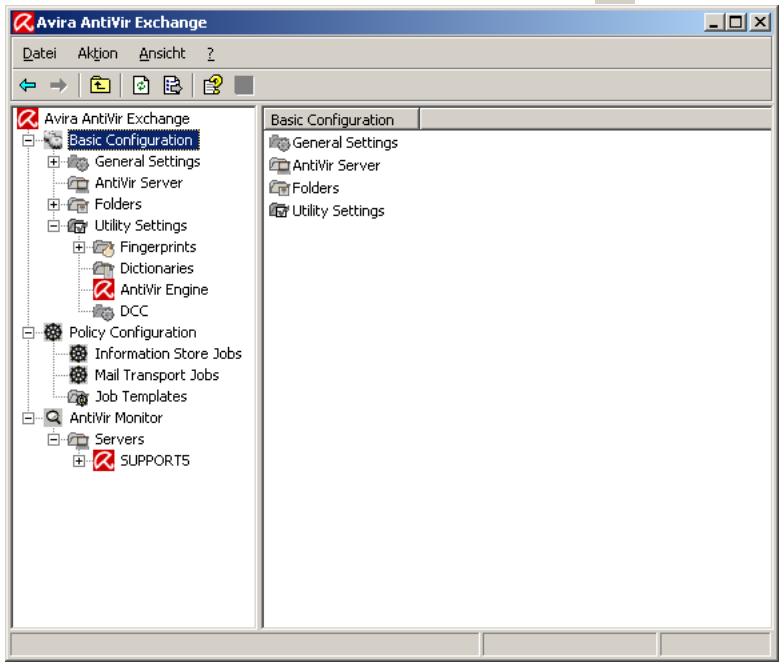The height and width of the screenshot is (664, 784).
Task: Click the Avira icon beside SUPPORT5
Action: [x=104, y=460]
